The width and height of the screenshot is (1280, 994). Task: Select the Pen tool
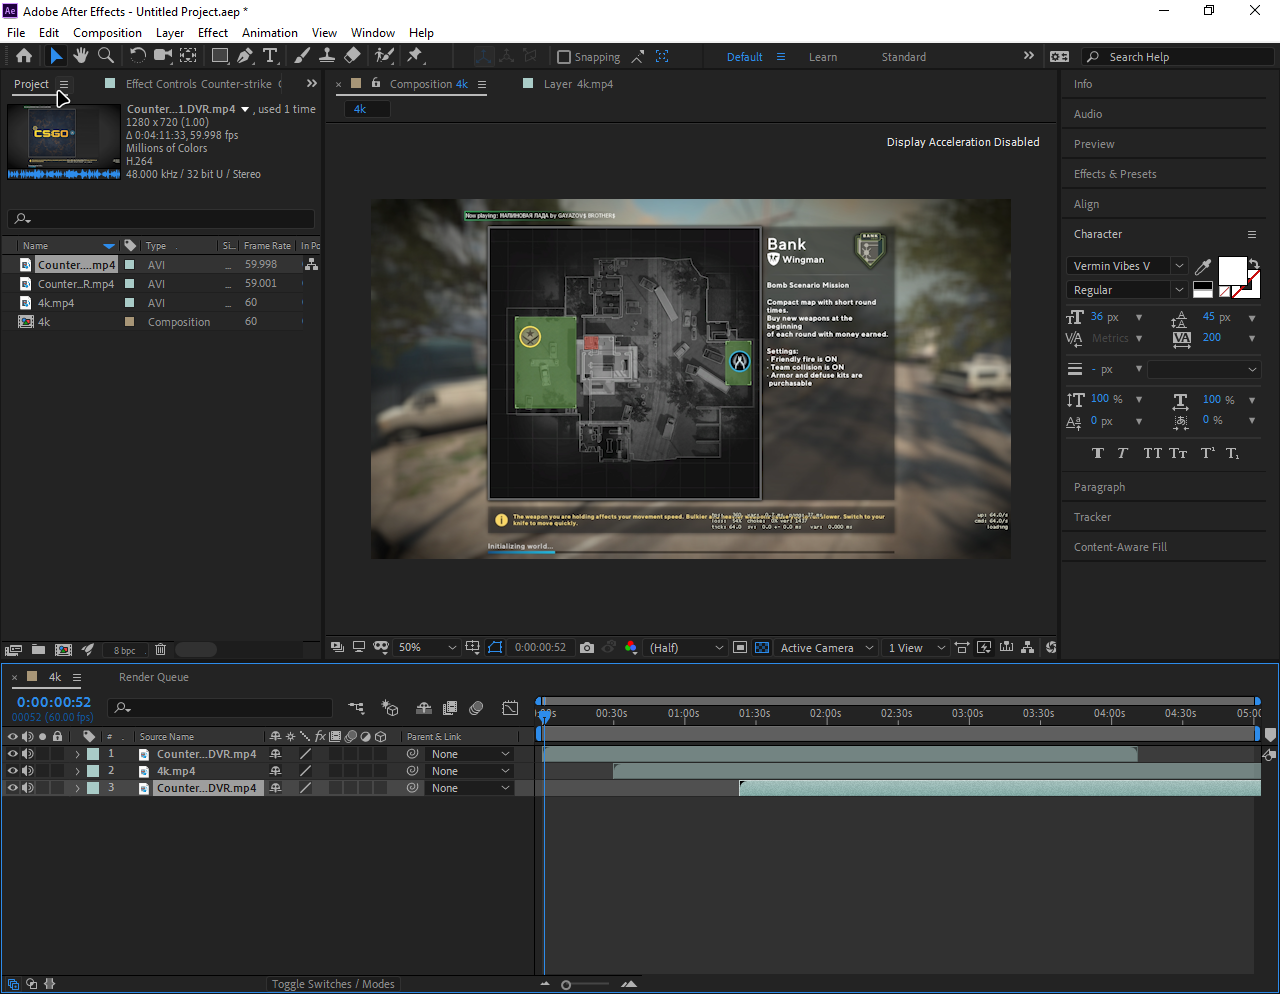pos(245,56)
